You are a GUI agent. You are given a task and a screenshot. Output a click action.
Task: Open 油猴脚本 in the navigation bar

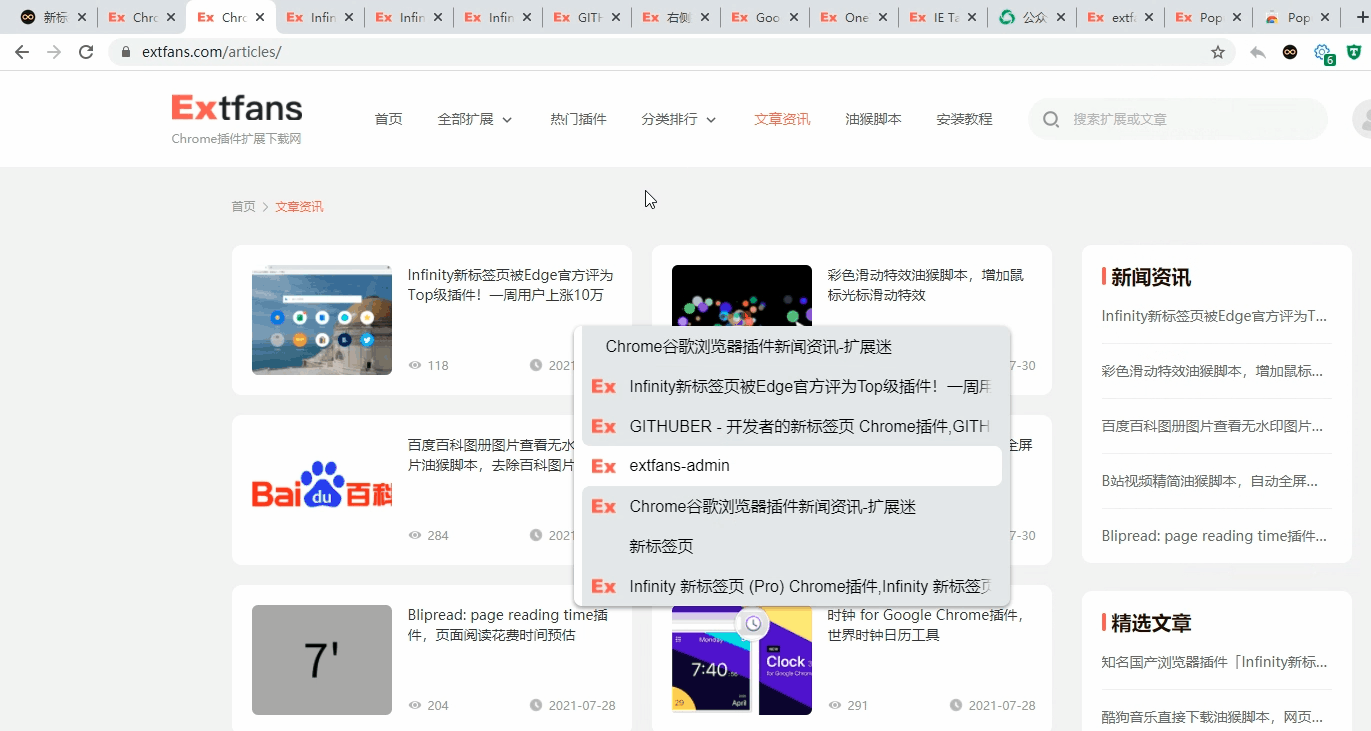873,119
